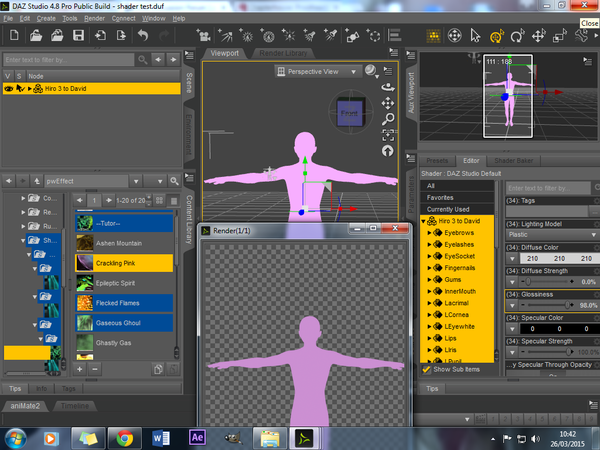
Task: Click the viewport frame selection icon
Action: [x=388, y=135]
